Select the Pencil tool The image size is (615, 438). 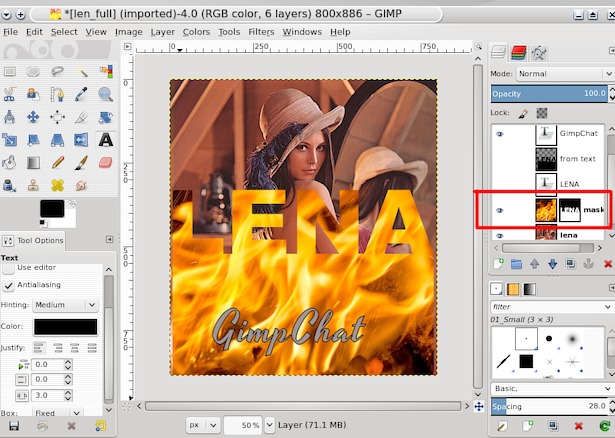[x=57, y=163]
